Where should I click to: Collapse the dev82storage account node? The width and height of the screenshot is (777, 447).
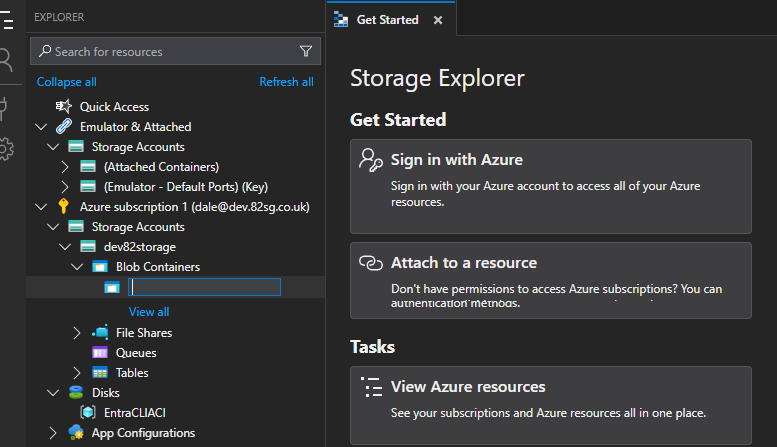click(65, 247)
